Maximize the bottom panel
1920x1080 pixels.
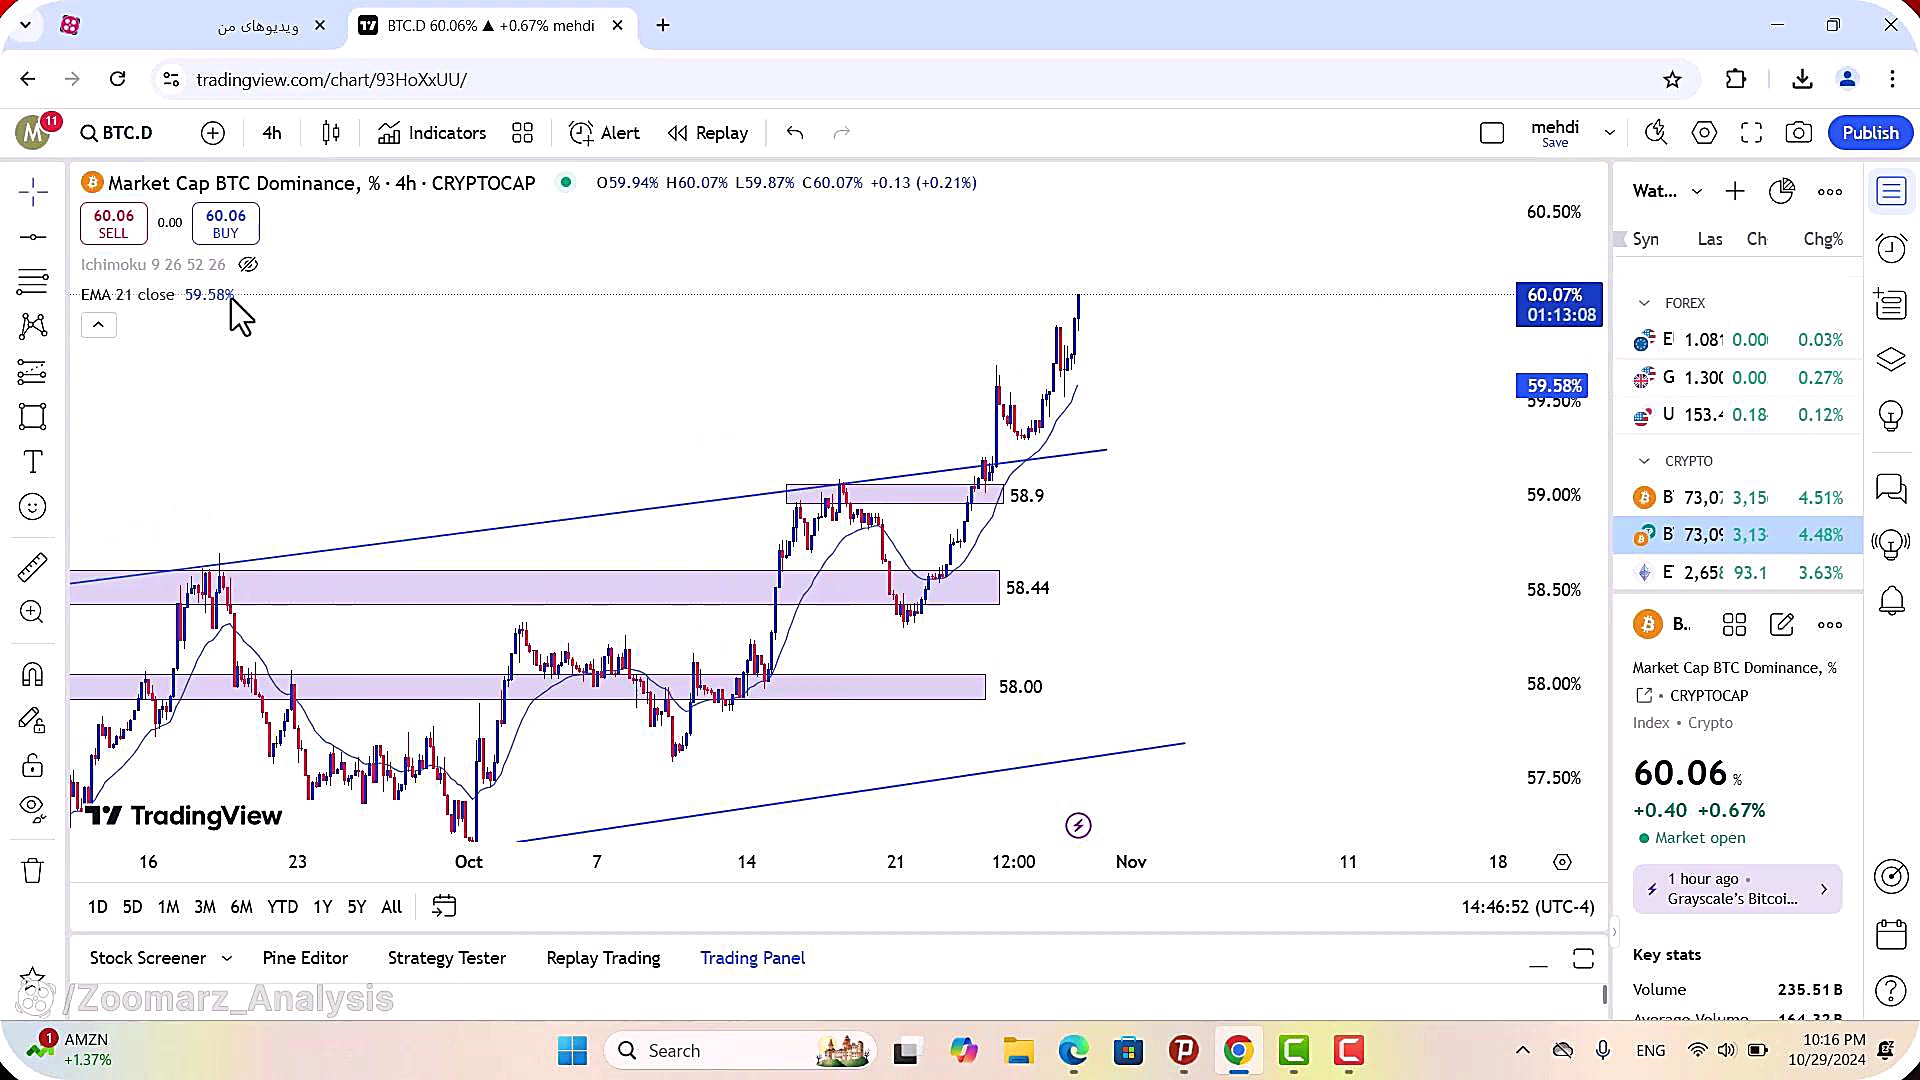coord(1583,959)
